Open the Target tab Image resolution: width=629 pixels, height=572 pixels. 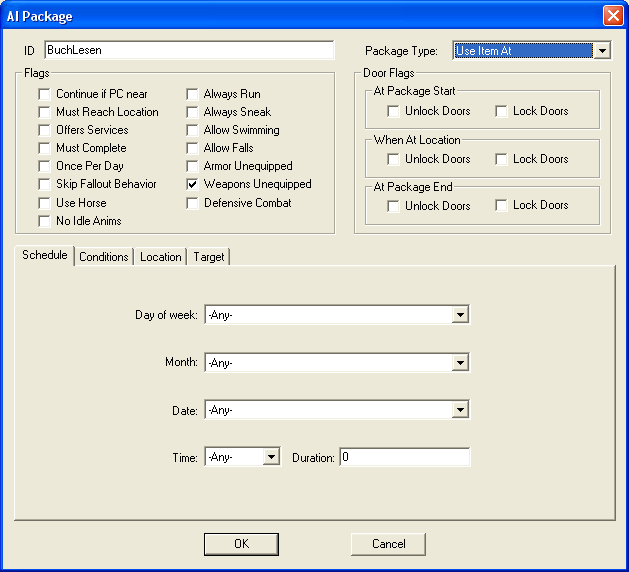pyautogui.click(x=209, y=257)
